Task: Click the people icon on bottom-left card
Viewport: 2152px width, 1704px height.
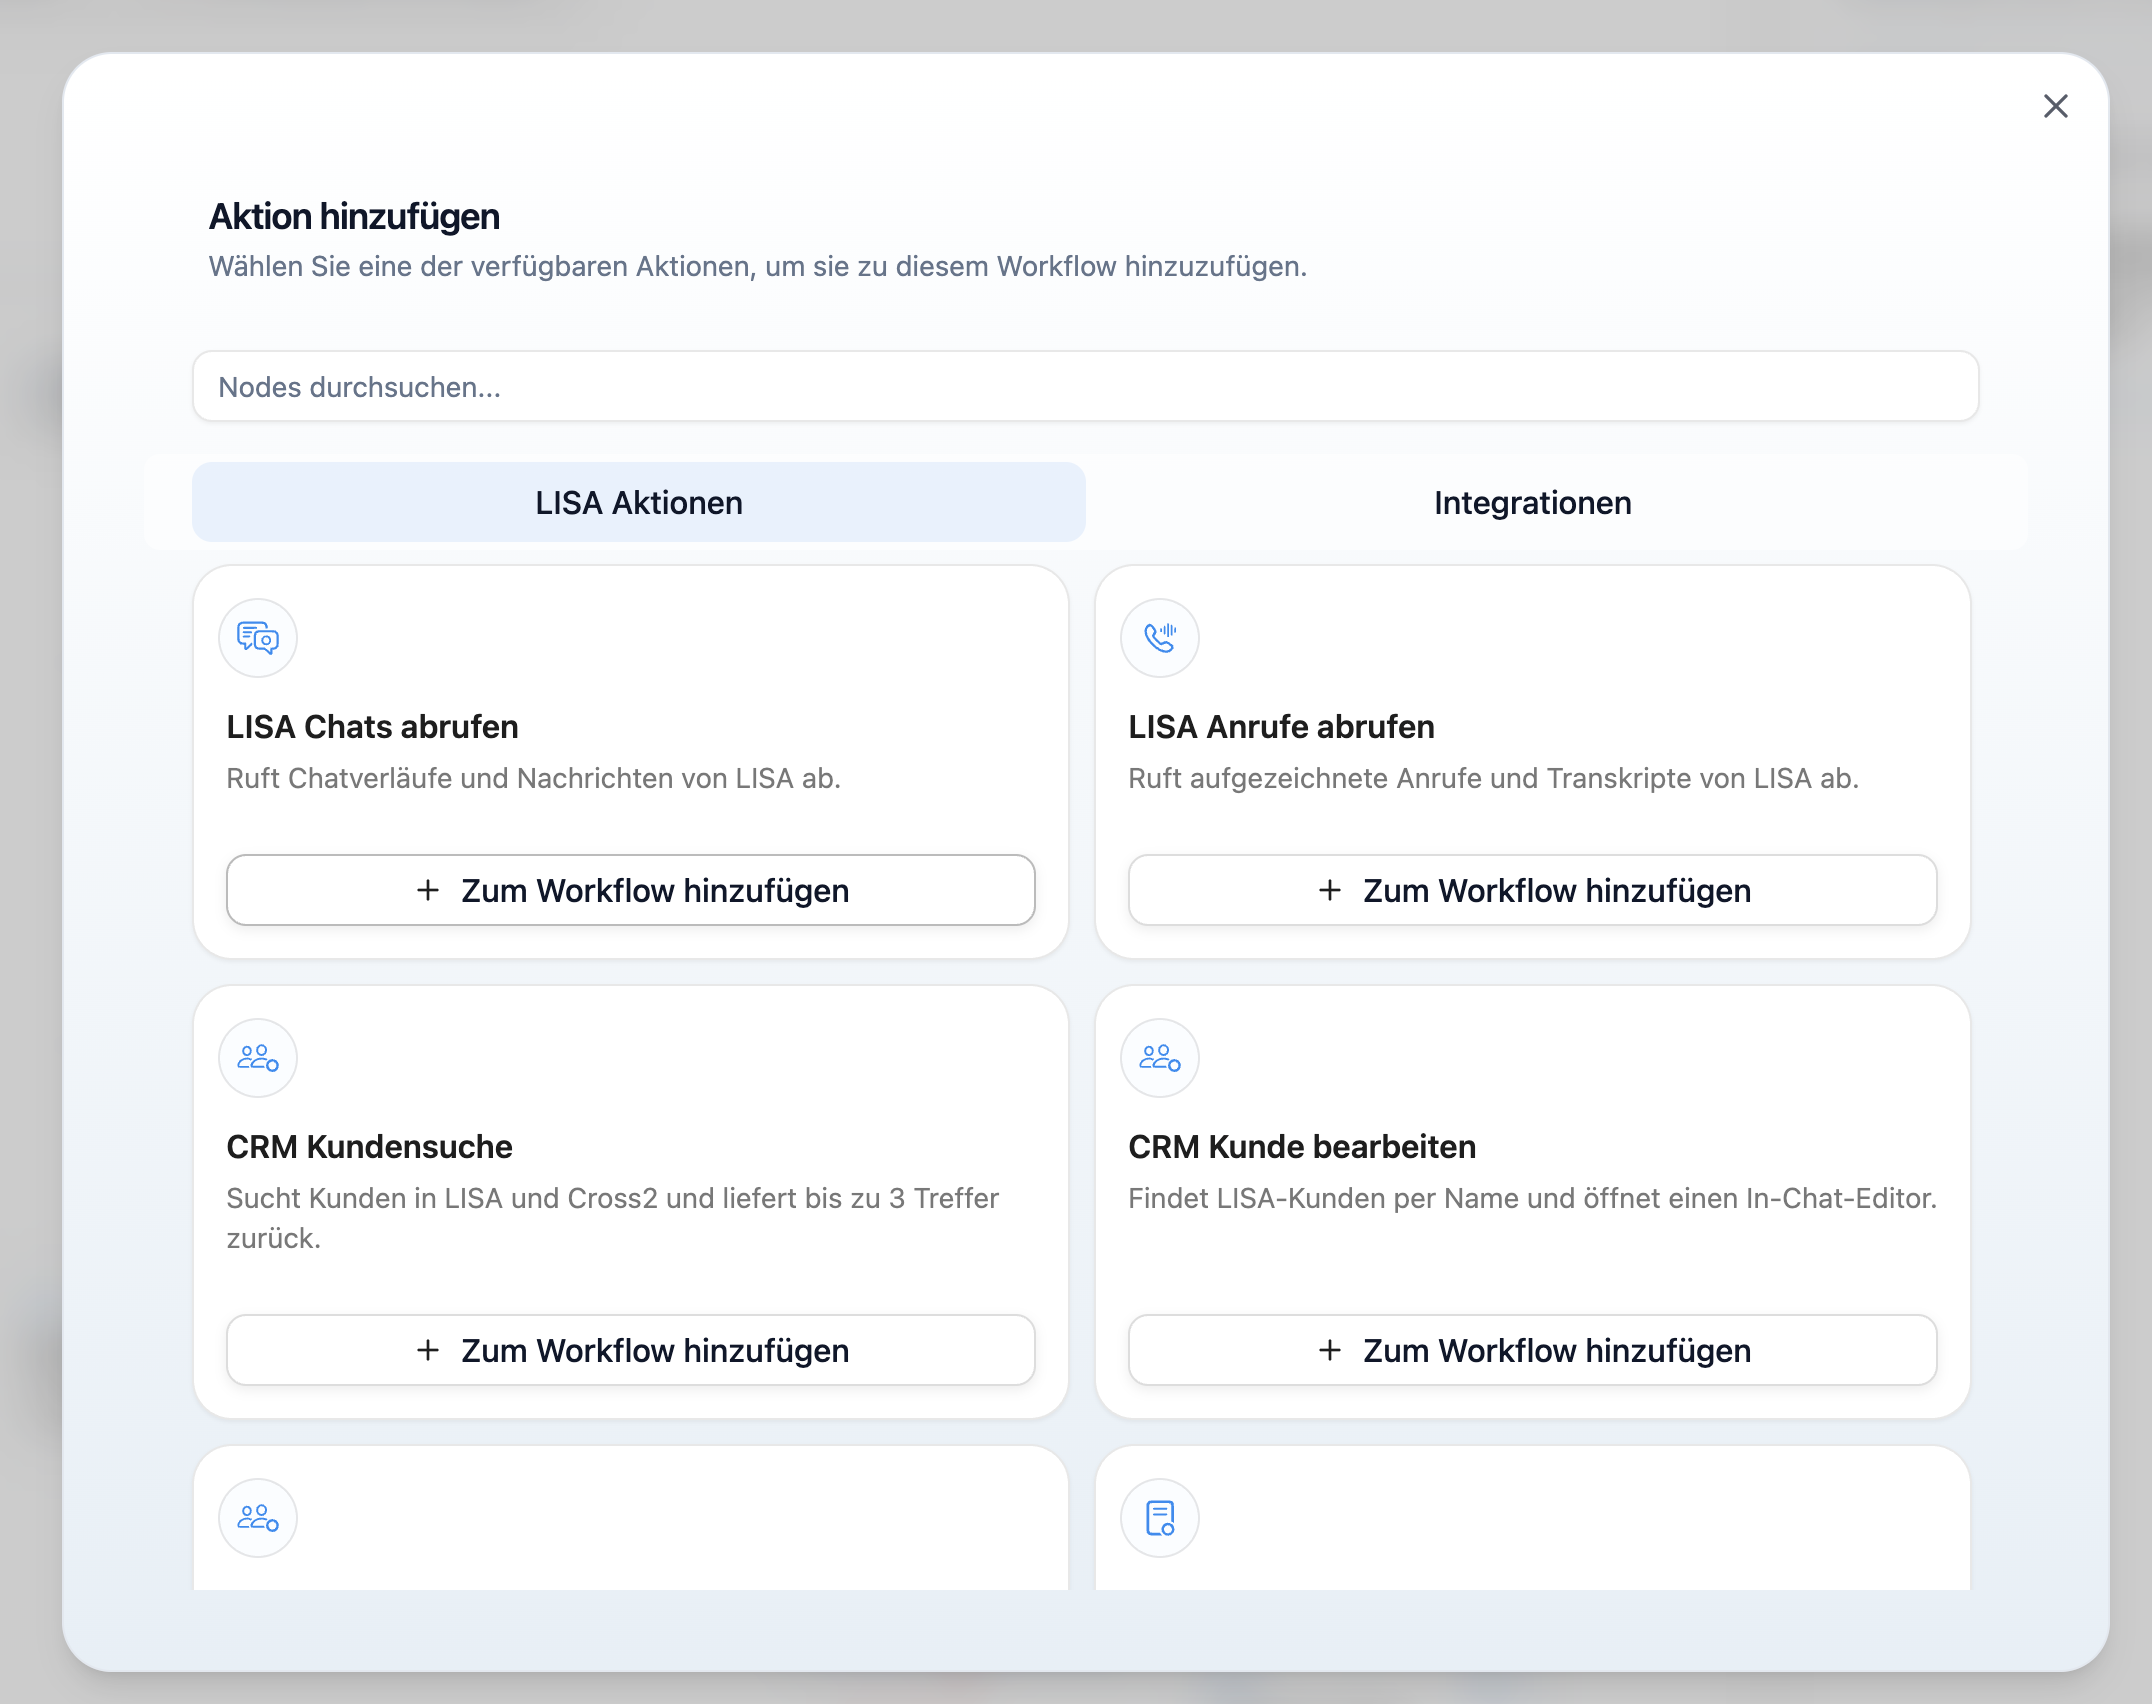Action: [258, 1518]
